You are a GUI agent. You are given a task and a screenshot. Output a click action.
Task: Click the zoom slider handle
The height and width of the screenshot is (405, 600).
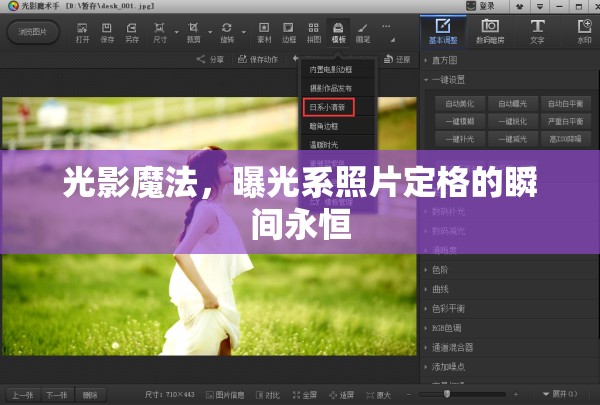click(447, 394)
